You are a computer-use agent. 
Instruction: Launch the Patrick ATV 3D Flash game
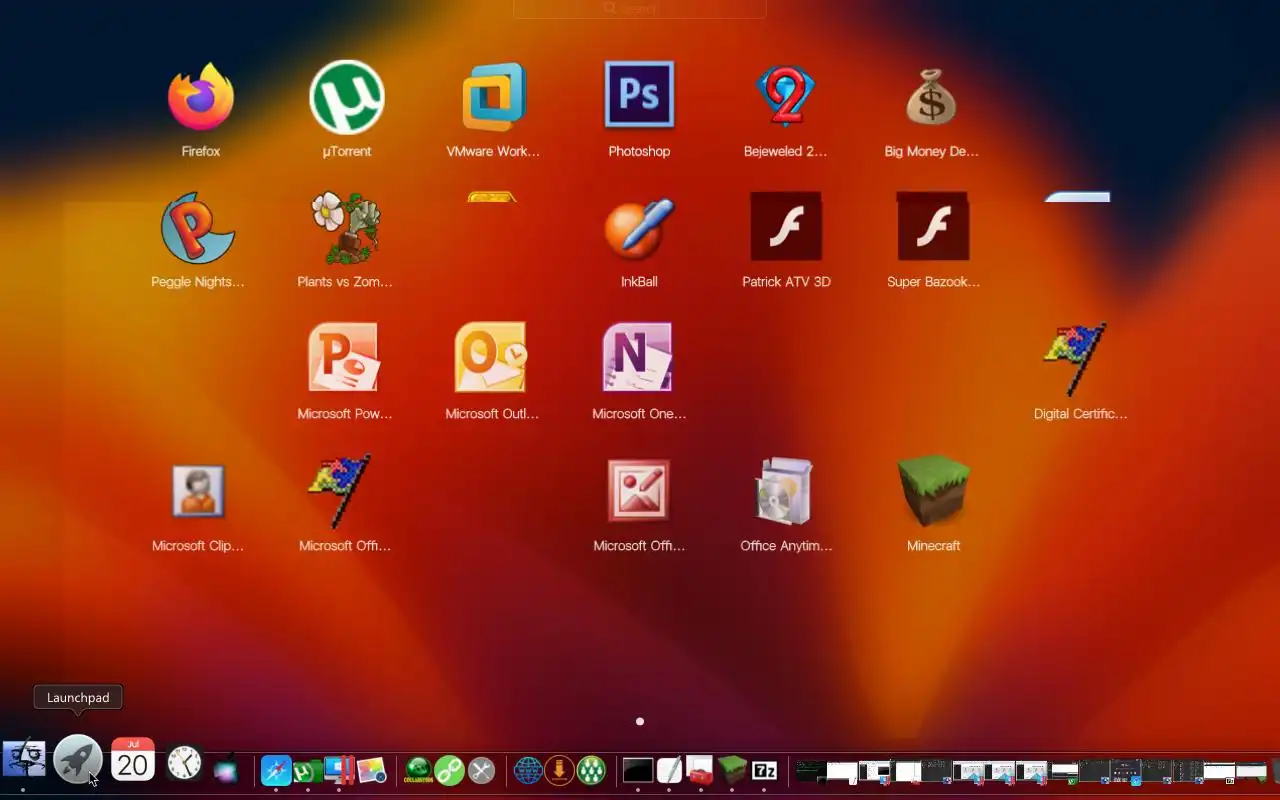pyautogui.click(x=786, y=227)
